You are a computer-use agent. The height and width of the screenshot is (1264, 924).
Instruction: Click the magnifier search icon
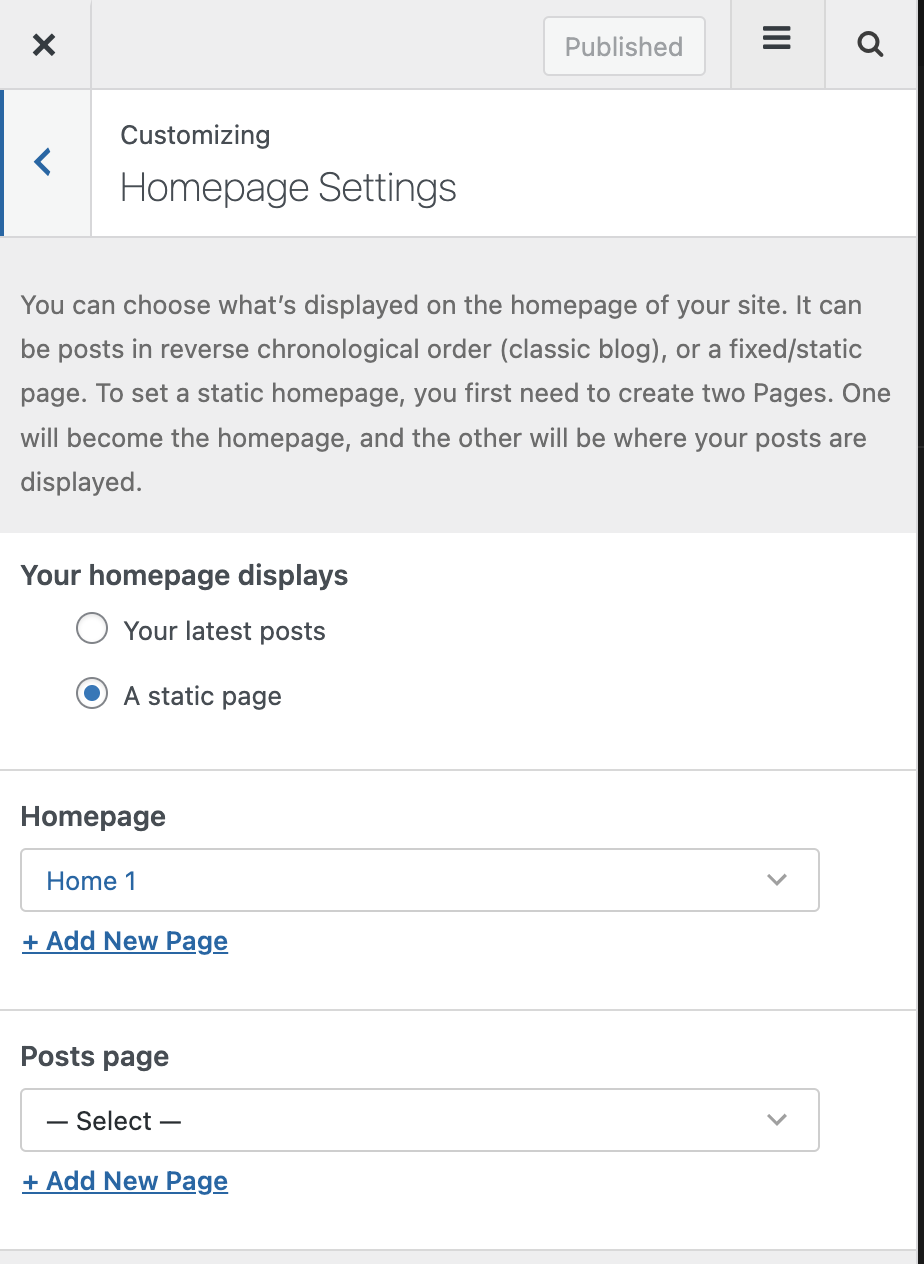pyautogui.click(x=871, y=44)
